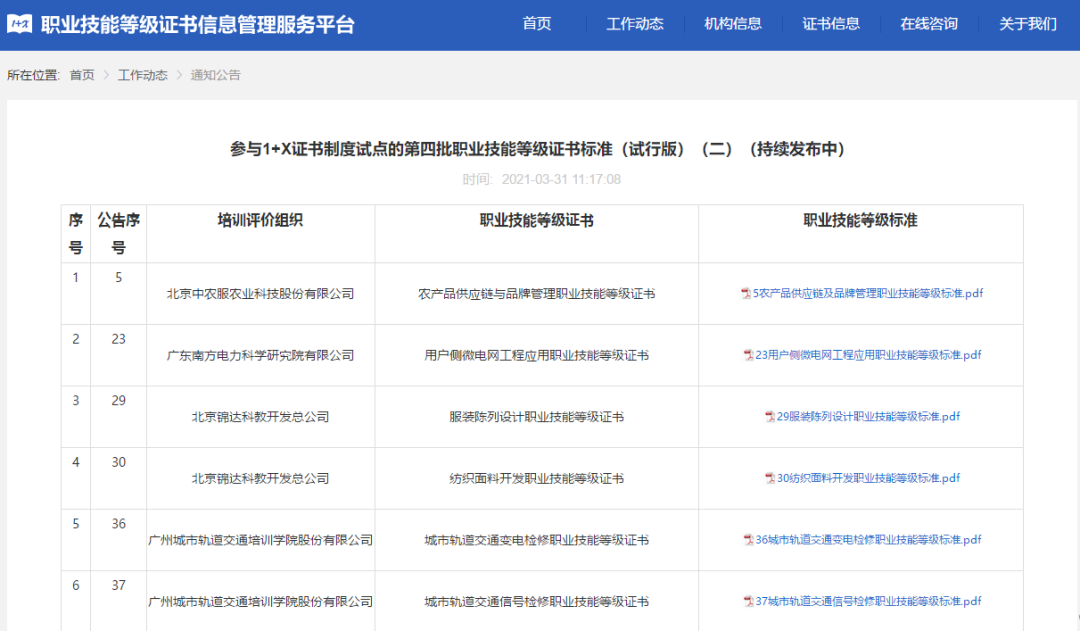
Task: Open the 29服装陈列设计职业技能等级标准.pdf link
Action: coord(868,417)
